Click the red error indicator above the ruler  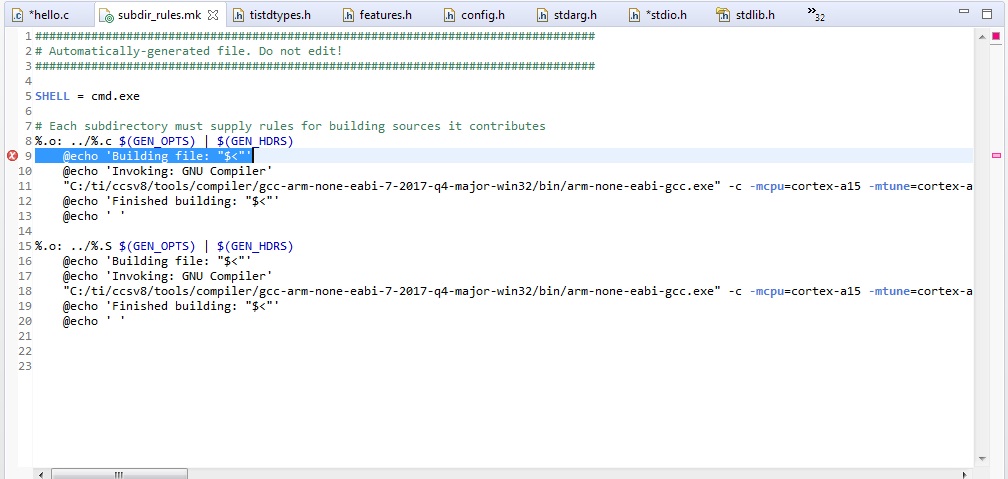coord(996,37)
